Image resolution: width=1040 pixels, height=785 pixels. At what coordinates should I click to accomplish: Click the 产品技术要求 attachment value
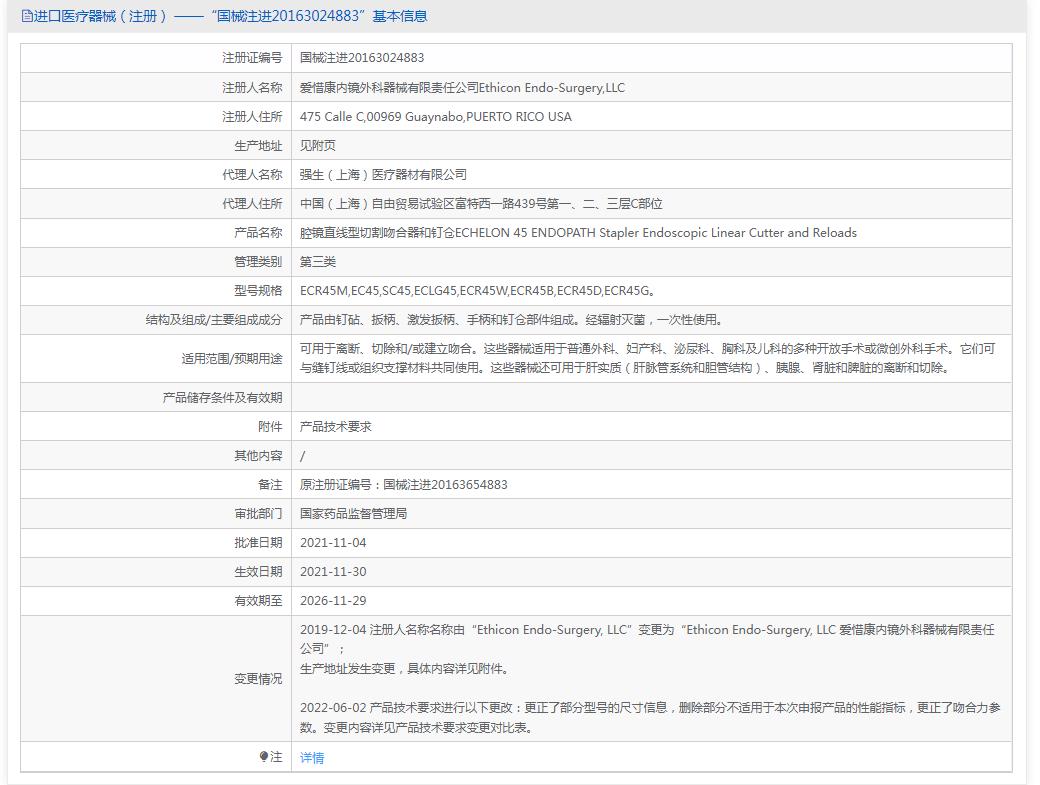pyautogui.click(x=336, y=426)
